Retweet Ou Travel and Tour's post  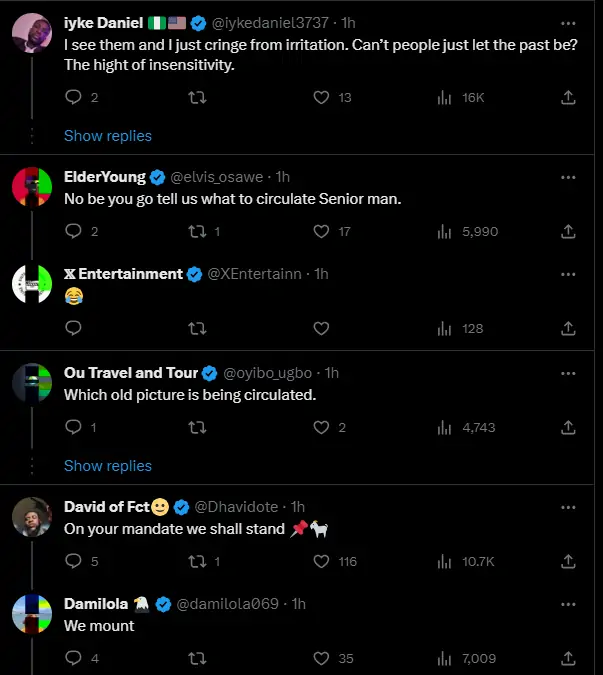point(198,427)
